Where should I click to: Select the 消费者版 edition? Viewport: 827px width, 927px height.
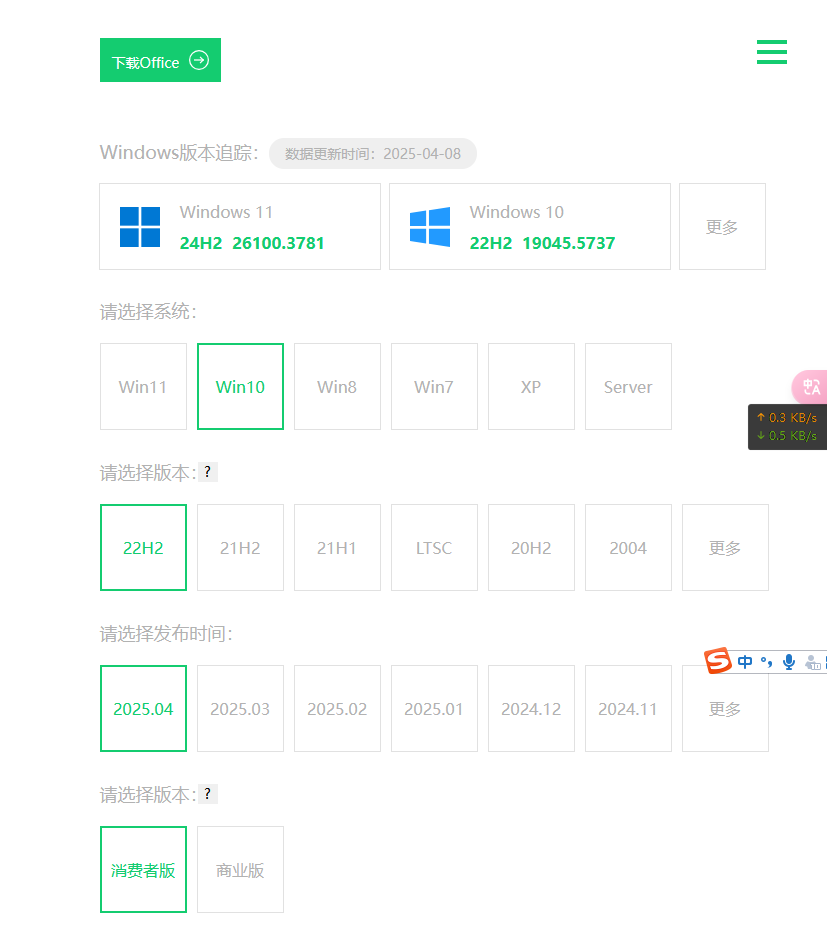(x=143, y=869)
